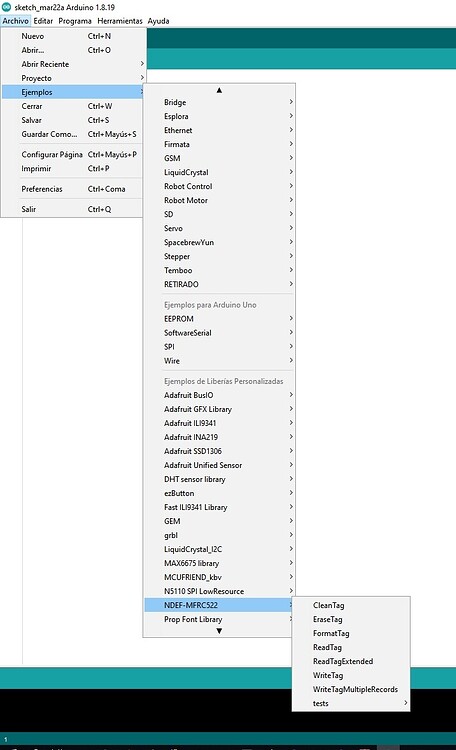Select Salir to quit Arduino

(x=74, y=209)
